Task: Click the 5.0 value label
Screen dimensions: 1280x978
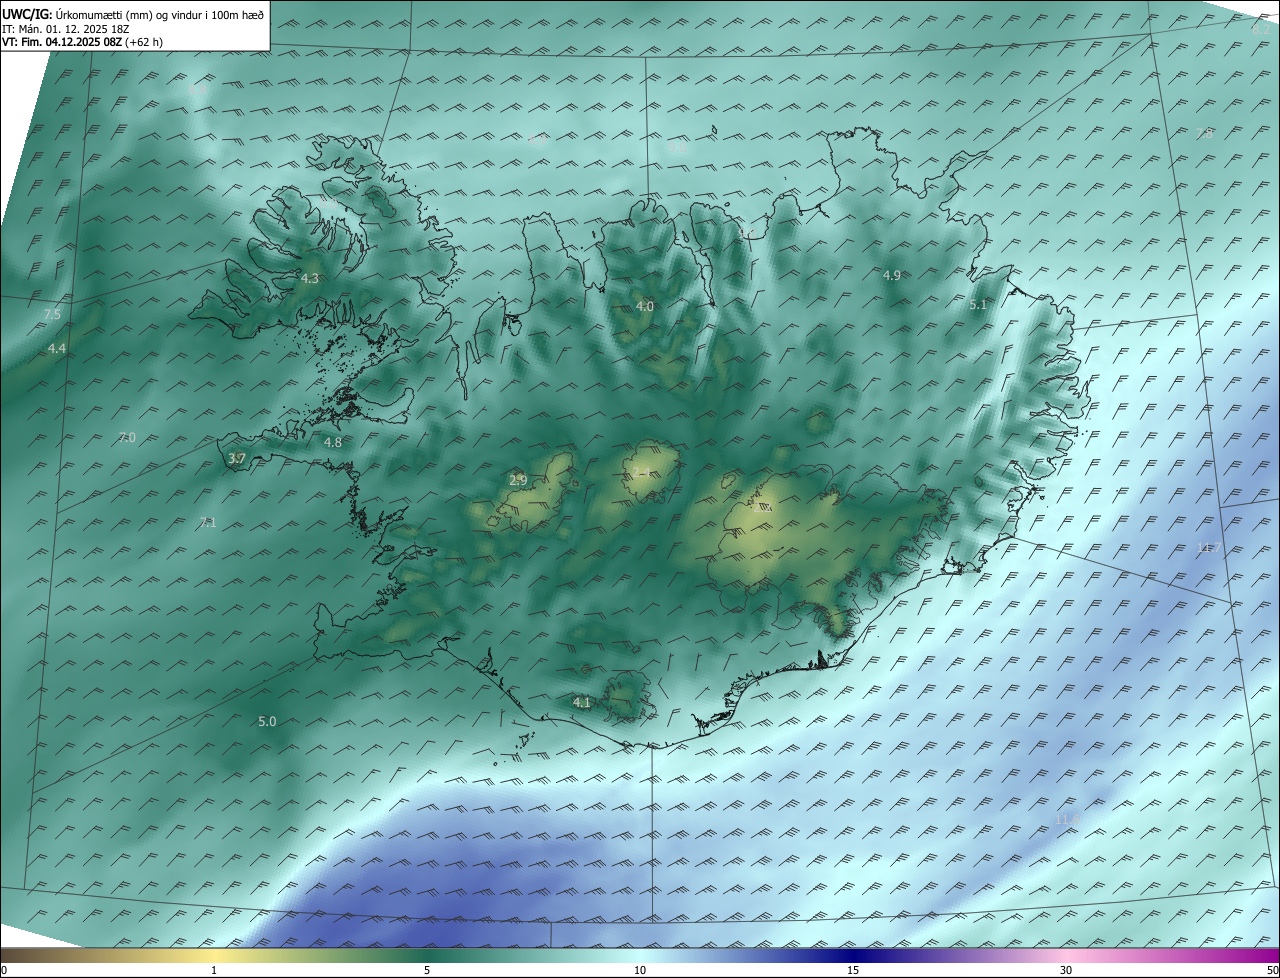Action: [267, 721]
